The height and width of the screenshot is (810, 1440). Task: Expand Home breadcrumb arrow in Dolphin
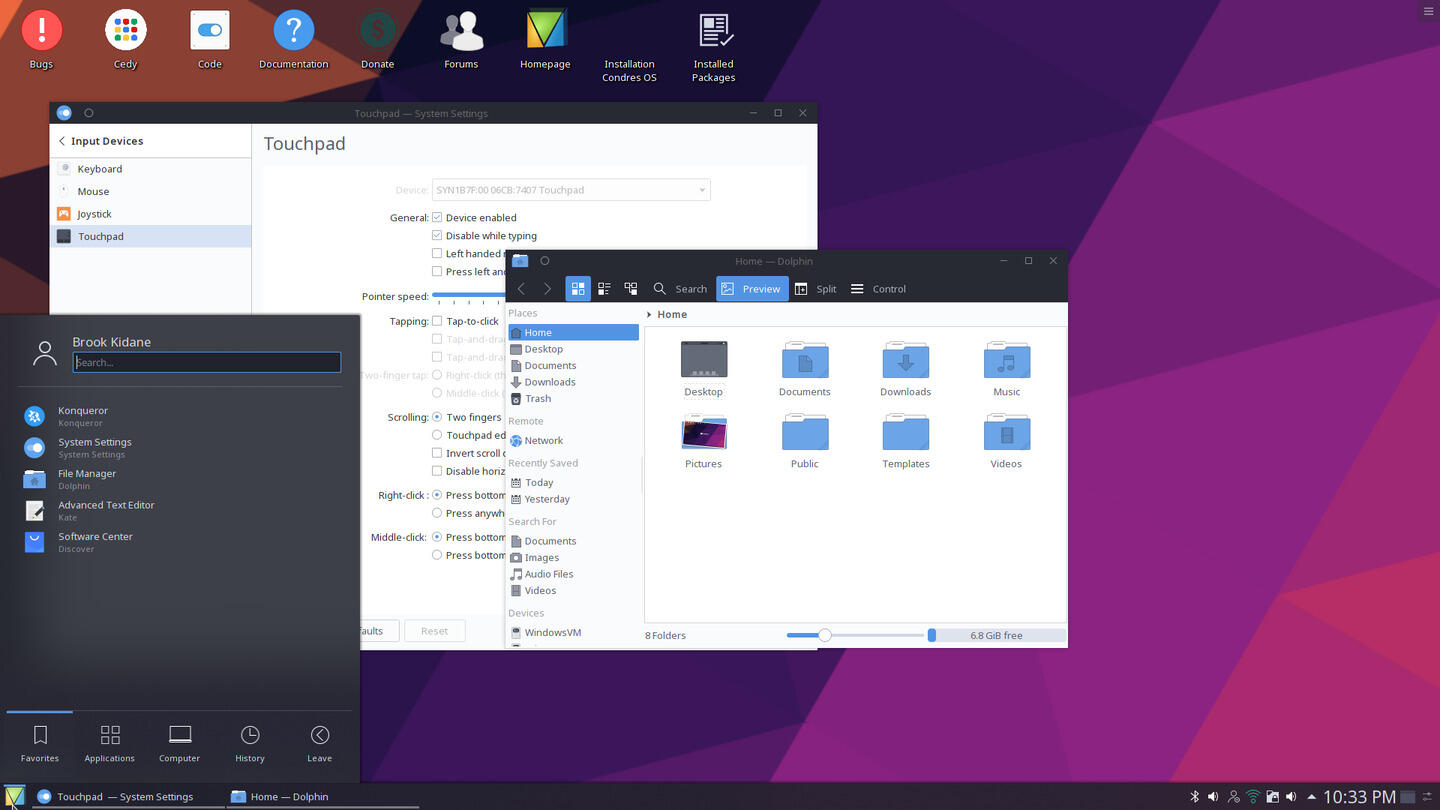[x=649, y=314]
